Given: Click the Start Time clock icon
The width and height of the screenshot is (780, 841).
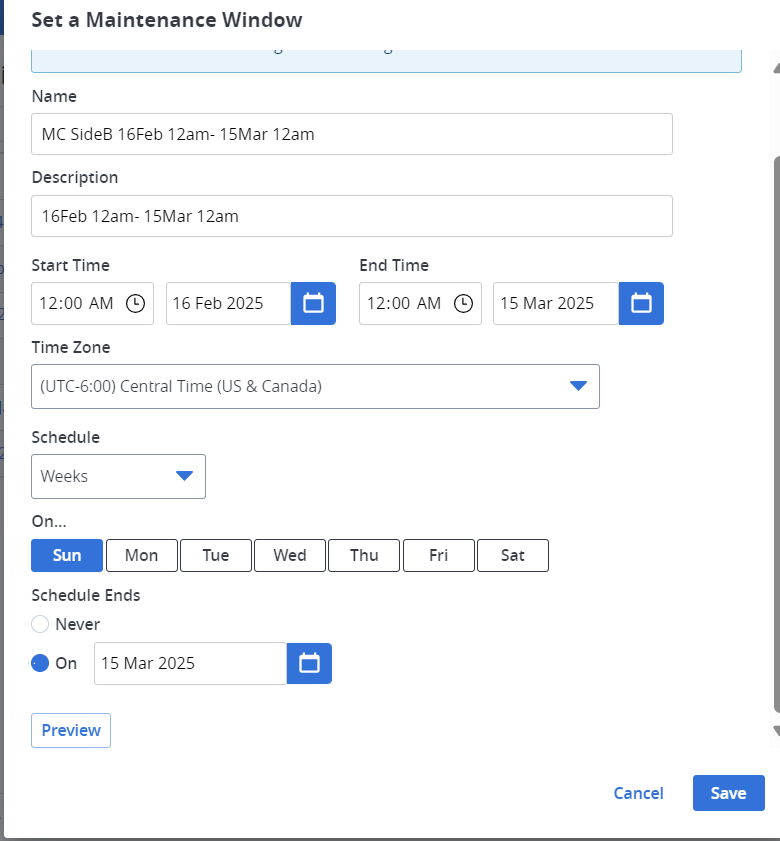Looking at the screenshot, I should coord(135,304).
